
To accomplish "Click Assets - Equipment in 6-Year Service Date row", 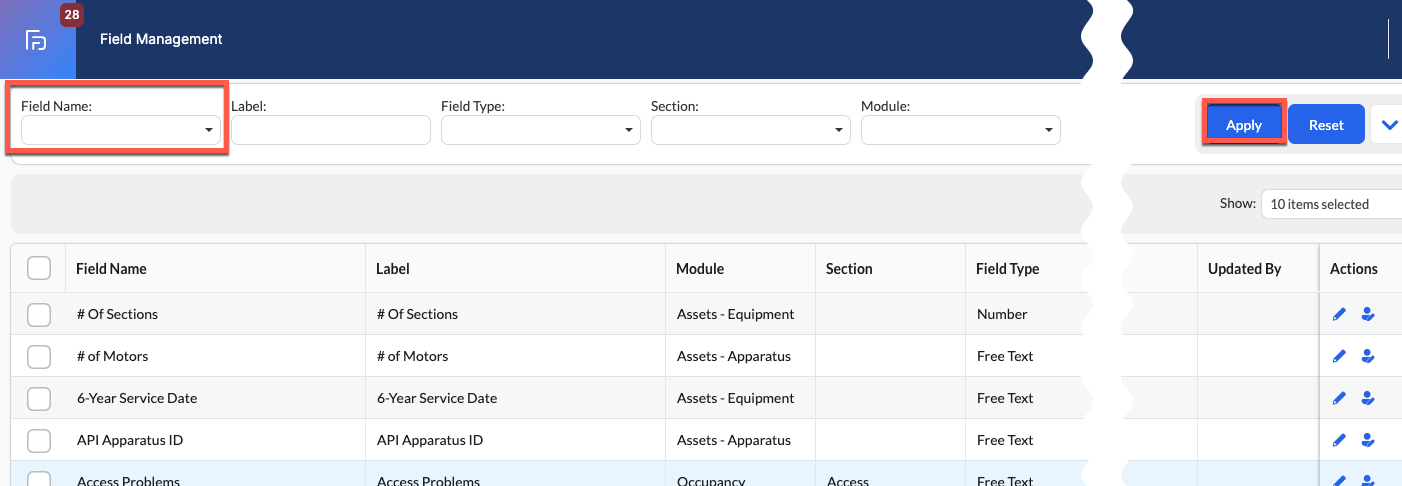I will pos(735,398).
